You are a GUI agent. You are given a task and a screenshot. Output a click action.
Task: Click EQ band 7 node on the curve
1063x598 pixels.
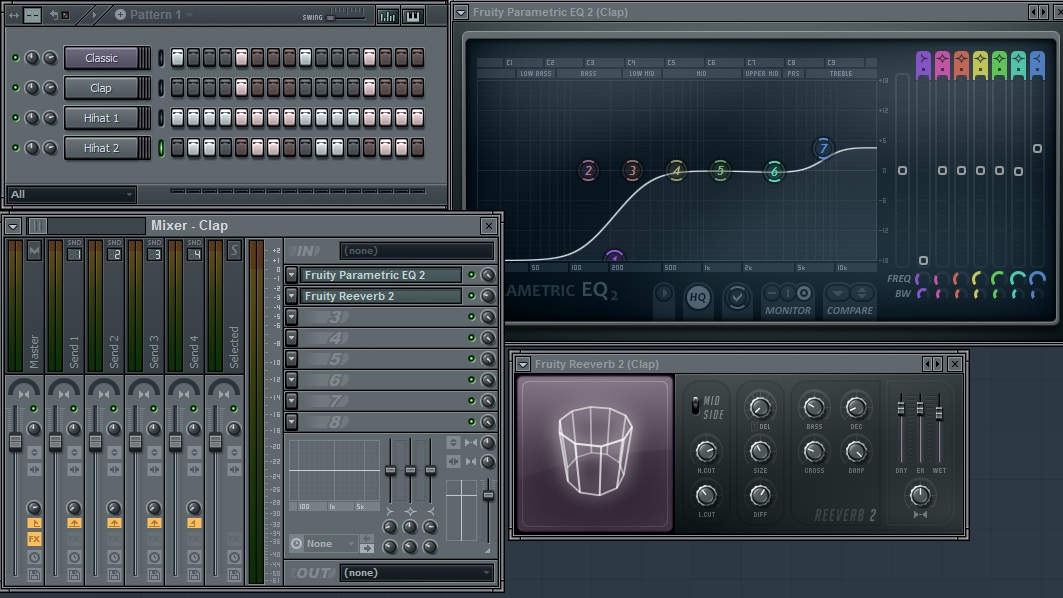tap(823, 149)
